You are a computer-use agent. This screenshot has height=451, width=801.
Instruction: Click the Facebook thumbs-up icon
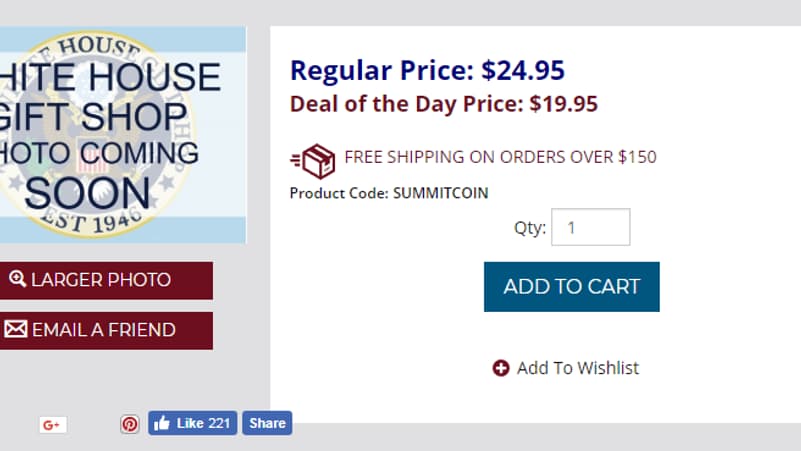162,423
